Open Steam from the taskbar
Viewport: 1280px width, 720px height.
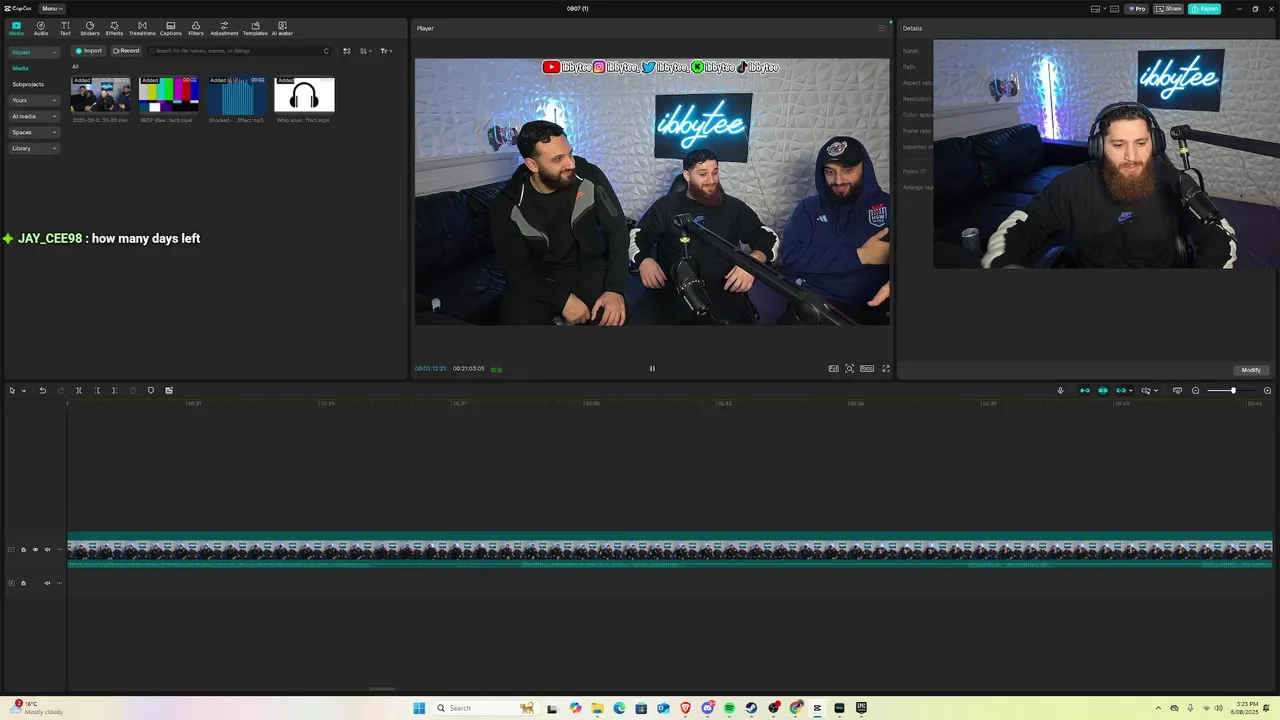point(751,708)
